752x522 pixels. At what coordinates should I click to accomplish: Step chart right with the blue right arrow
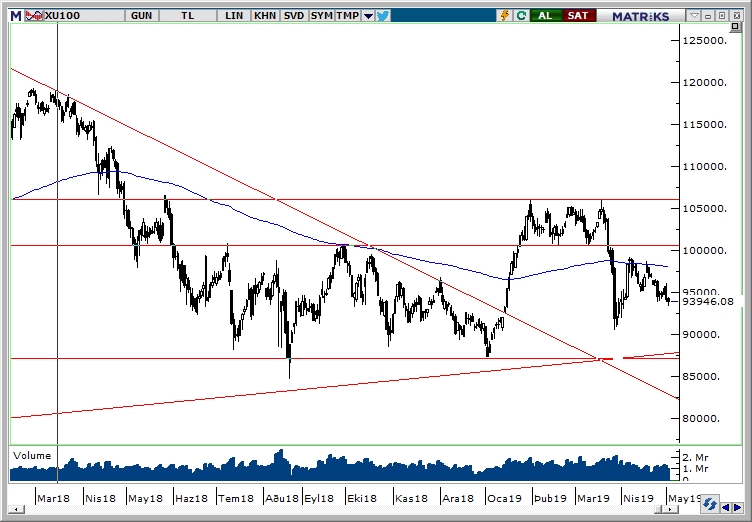(x=737, y=507)
